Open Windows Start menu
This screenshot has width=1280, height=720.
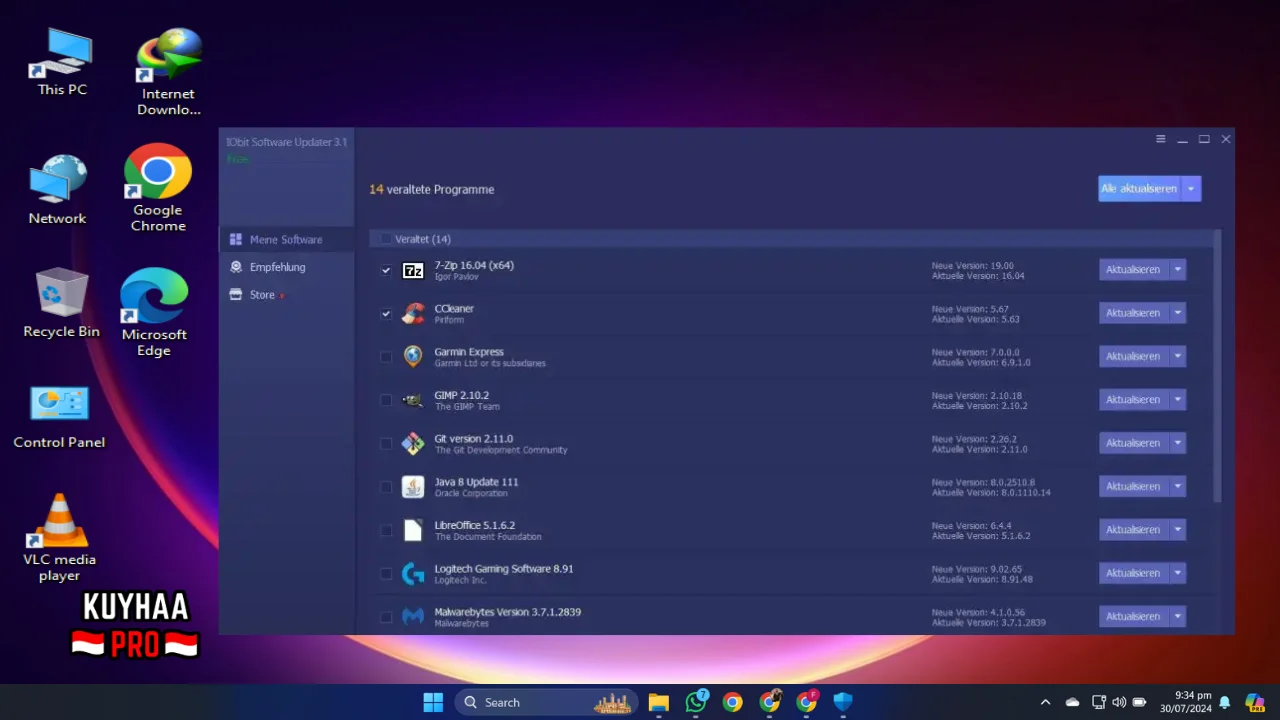tap(433, 702)
